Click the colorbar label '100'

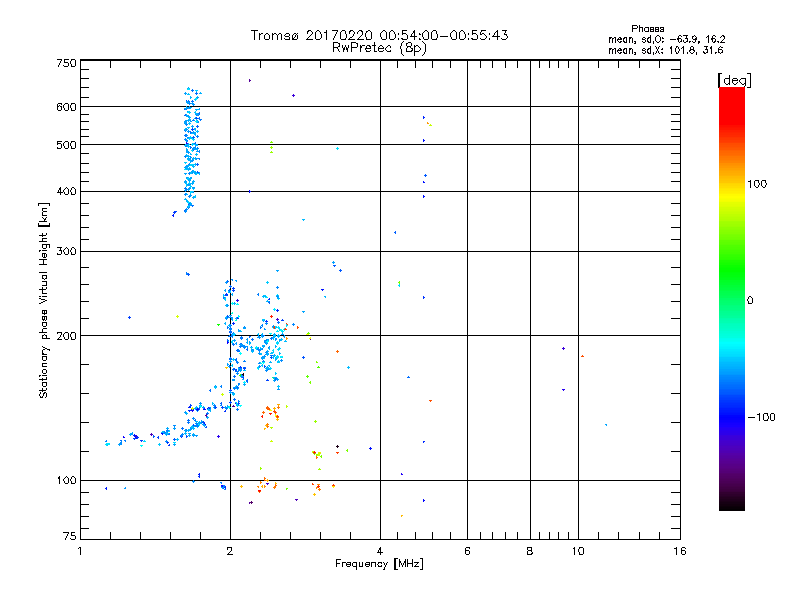coord(757,184)
